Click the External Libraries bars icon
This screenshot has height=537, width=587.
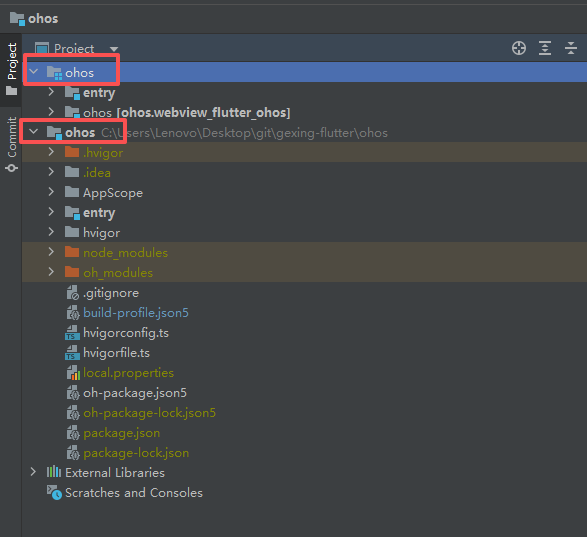[54, 472]
